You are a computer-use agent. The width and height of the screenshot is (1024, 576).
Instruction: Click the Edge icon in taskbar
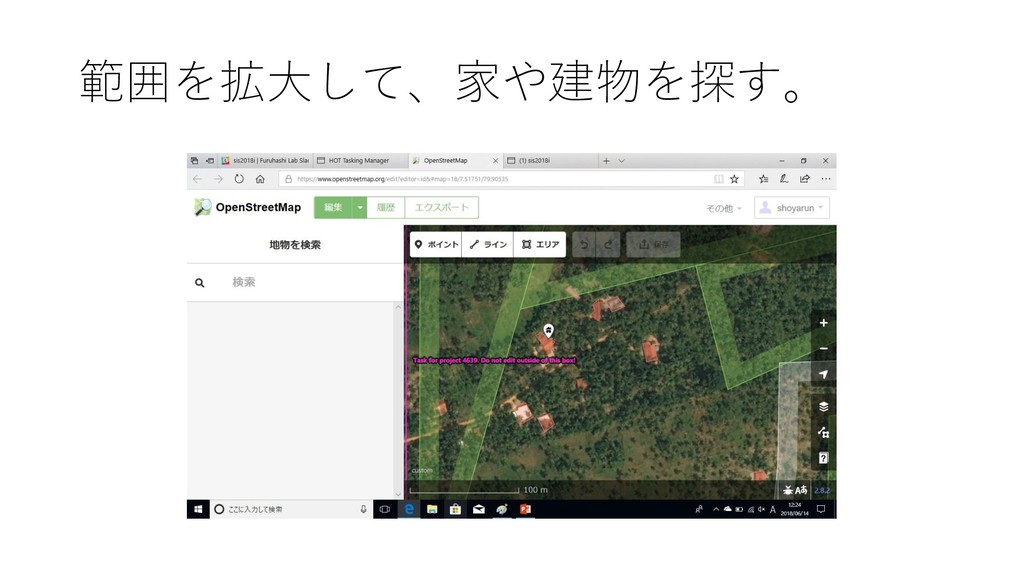409,509
